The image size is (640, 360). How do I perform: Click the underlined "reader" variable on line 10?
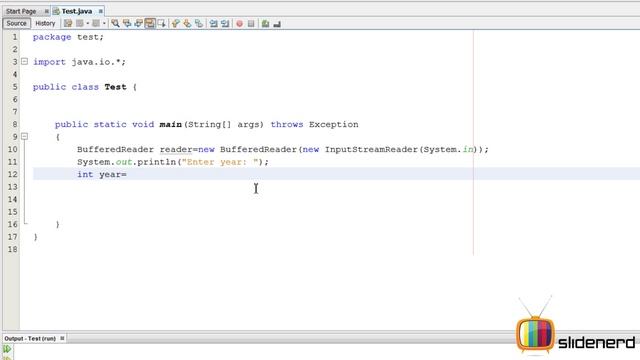(176, 149)
